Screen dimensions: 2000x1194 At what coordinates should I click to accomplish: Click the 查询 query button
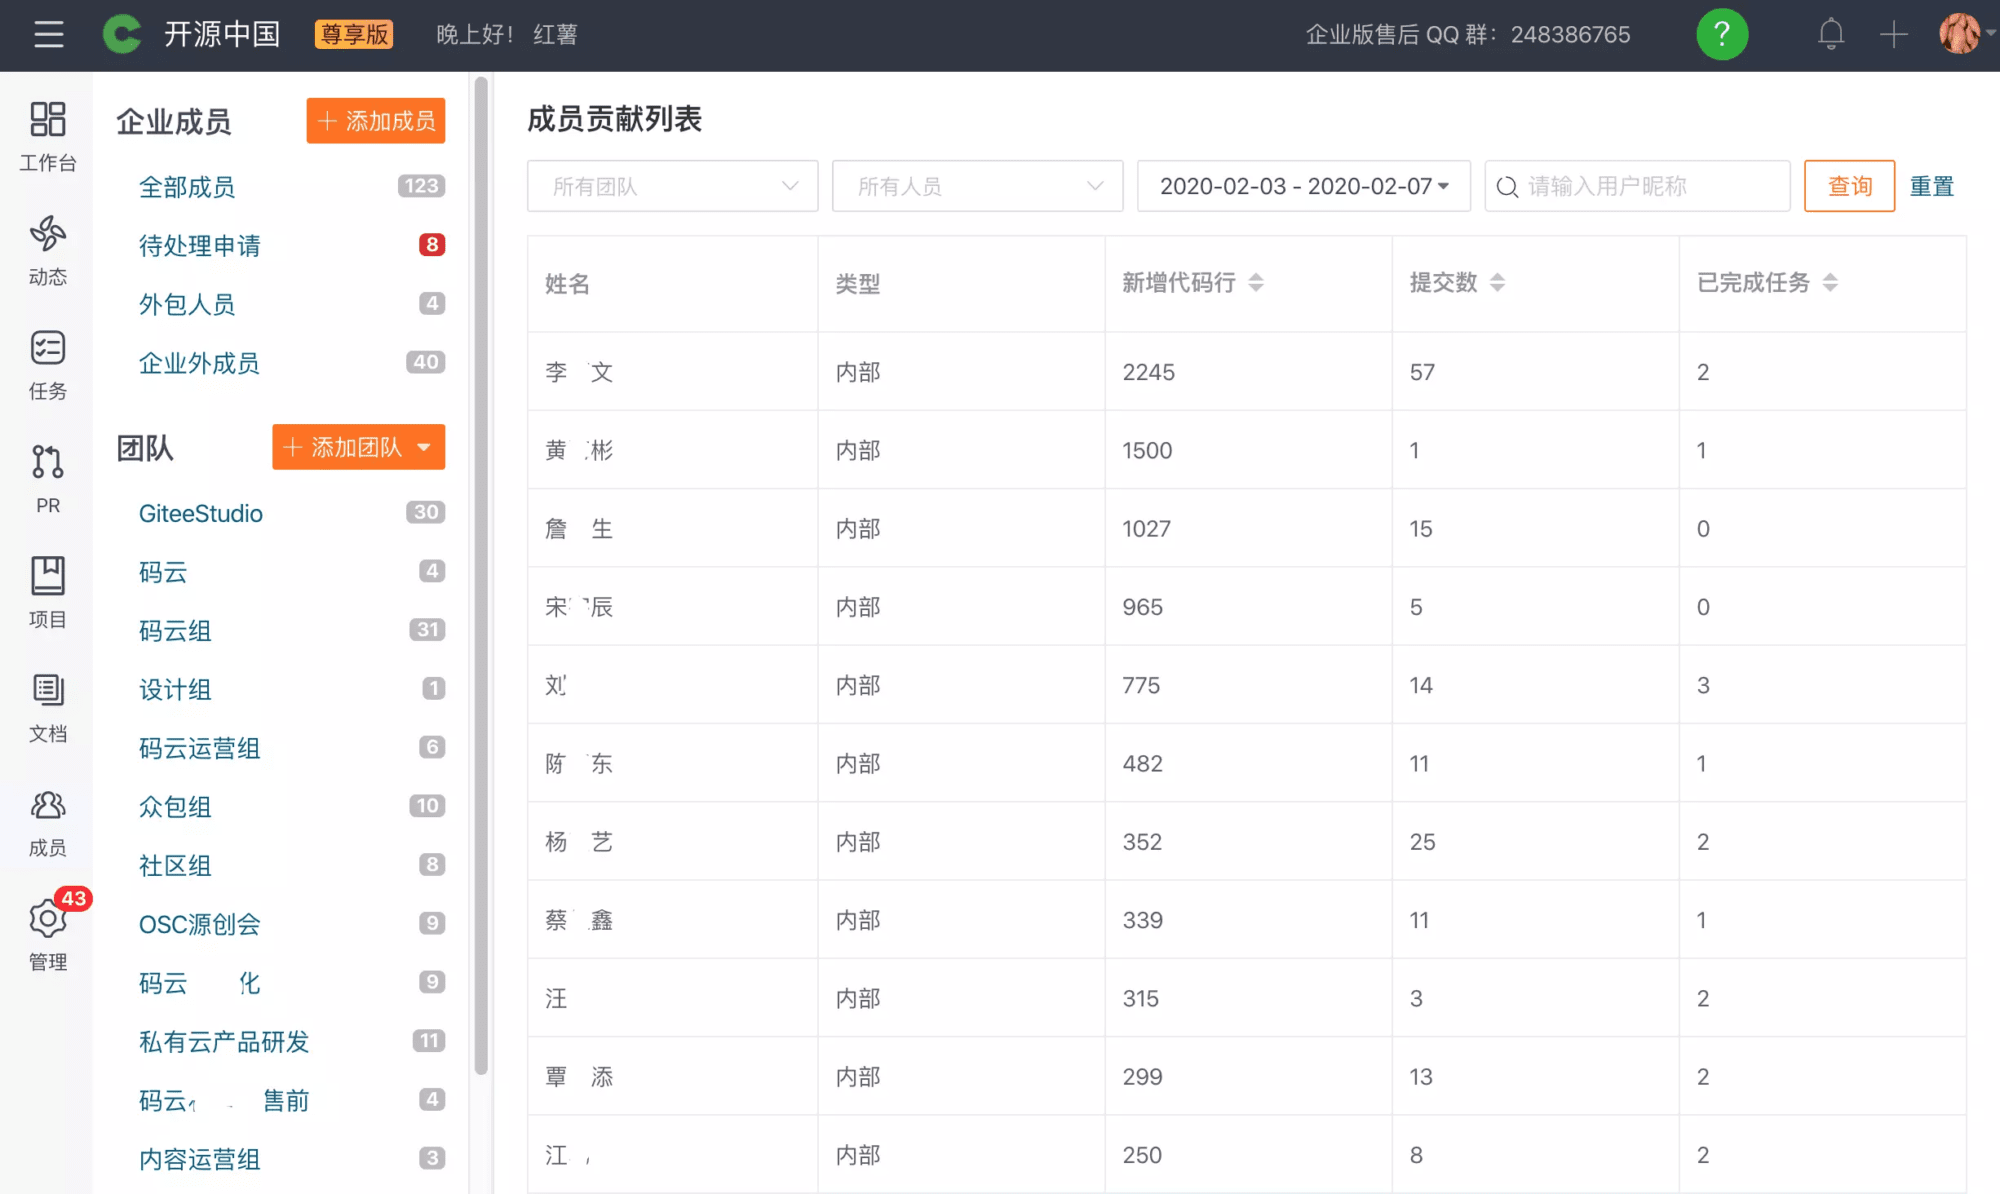[1848, 185]
